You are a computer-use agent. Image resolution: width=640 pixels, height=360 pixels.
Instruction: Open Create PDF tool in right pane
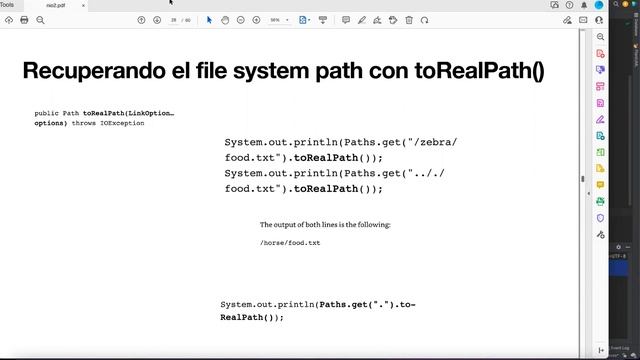[600, 53]
